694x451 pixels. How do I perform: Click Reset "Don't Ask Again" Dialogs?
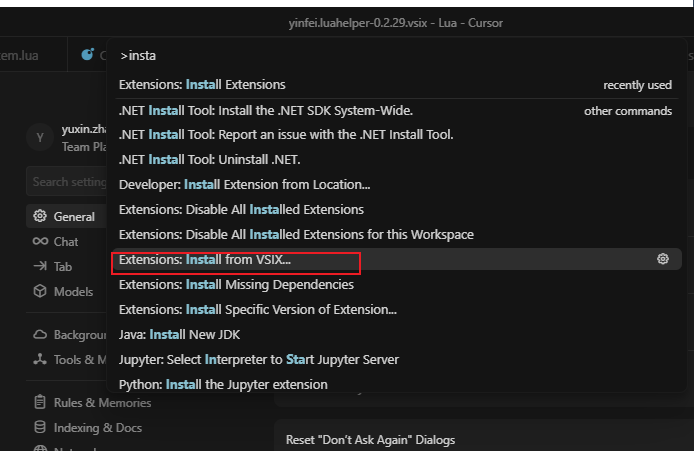pos(370,440)
